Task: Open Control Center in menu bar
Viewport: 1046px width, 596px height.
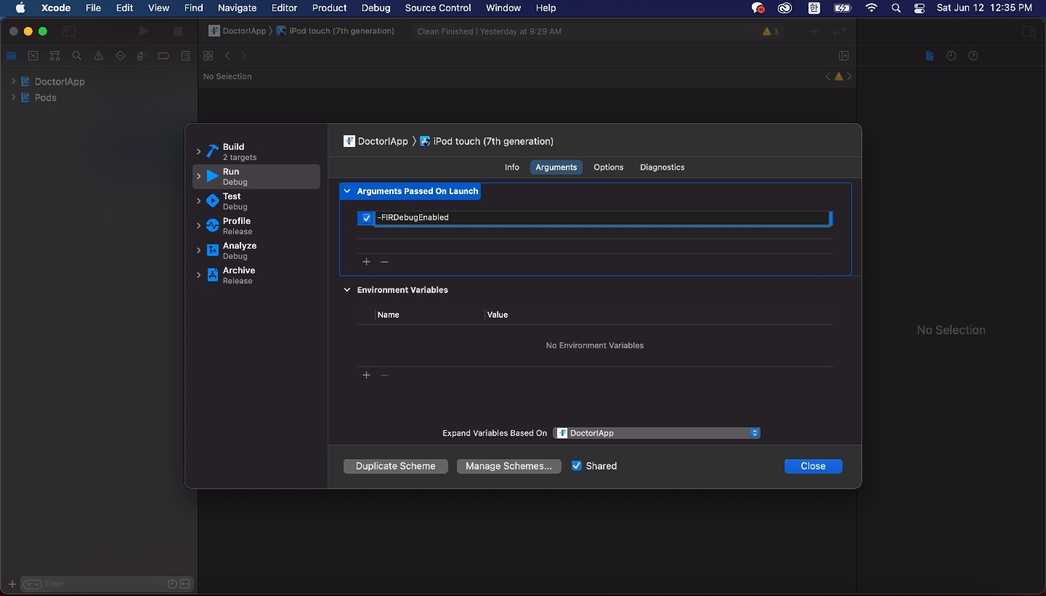Action: click(x=919, y=8)
